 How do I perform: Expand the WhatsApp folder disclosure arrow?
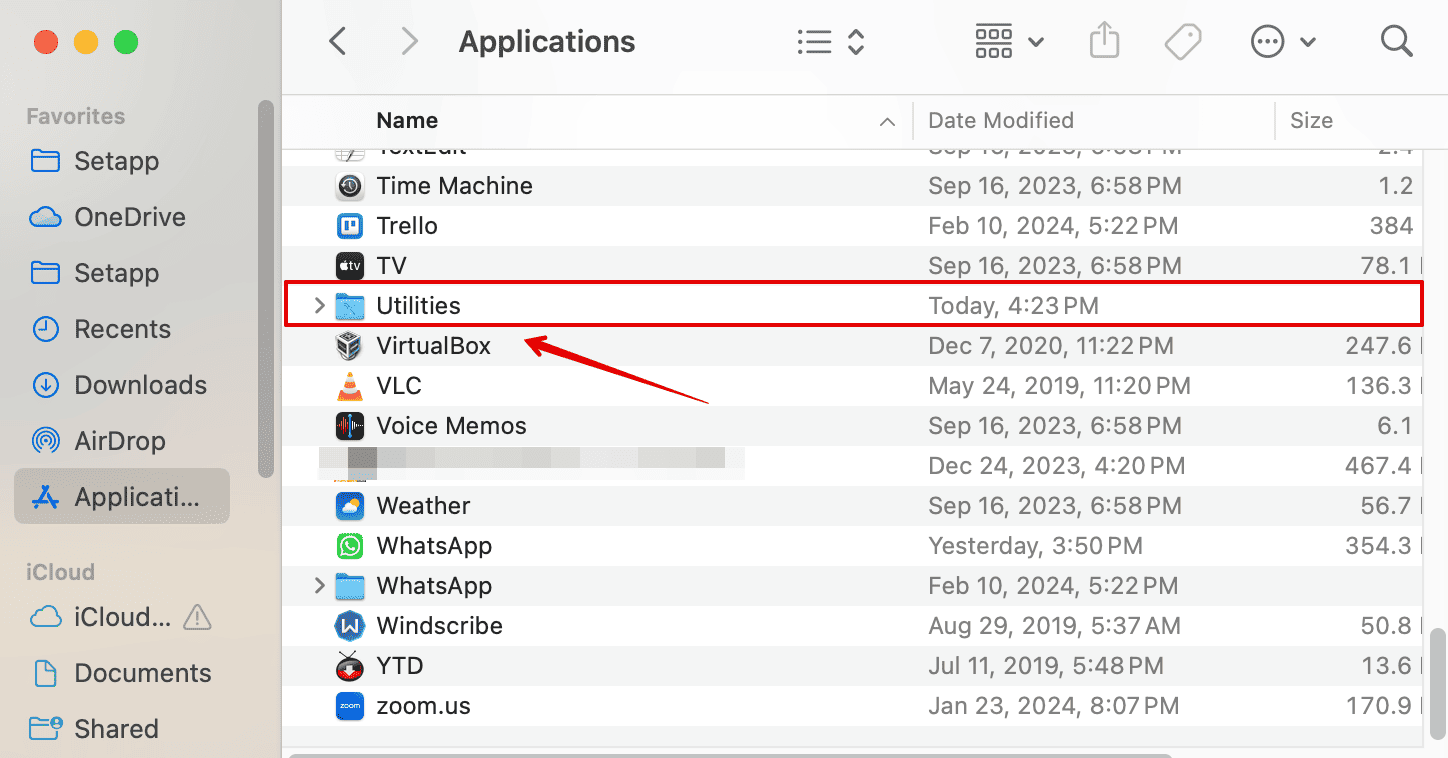tap(319, 586)
